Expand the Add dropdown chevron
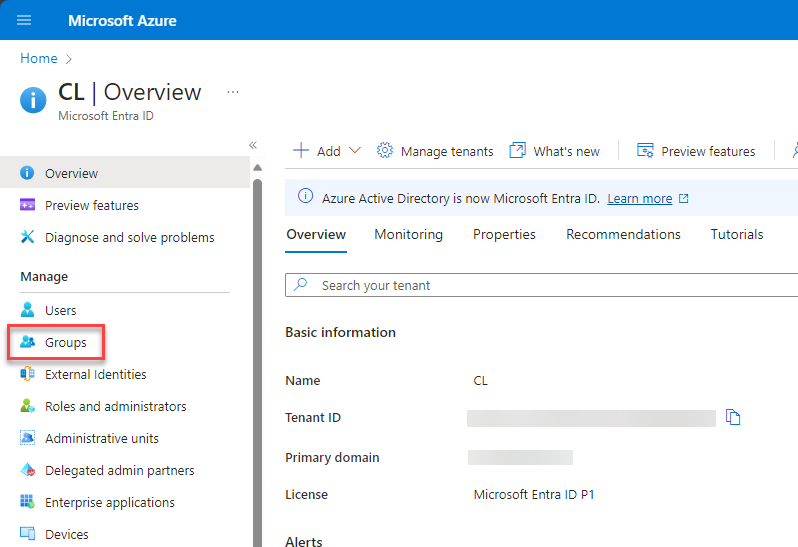798x547 pixels. [x=355, y=151]
